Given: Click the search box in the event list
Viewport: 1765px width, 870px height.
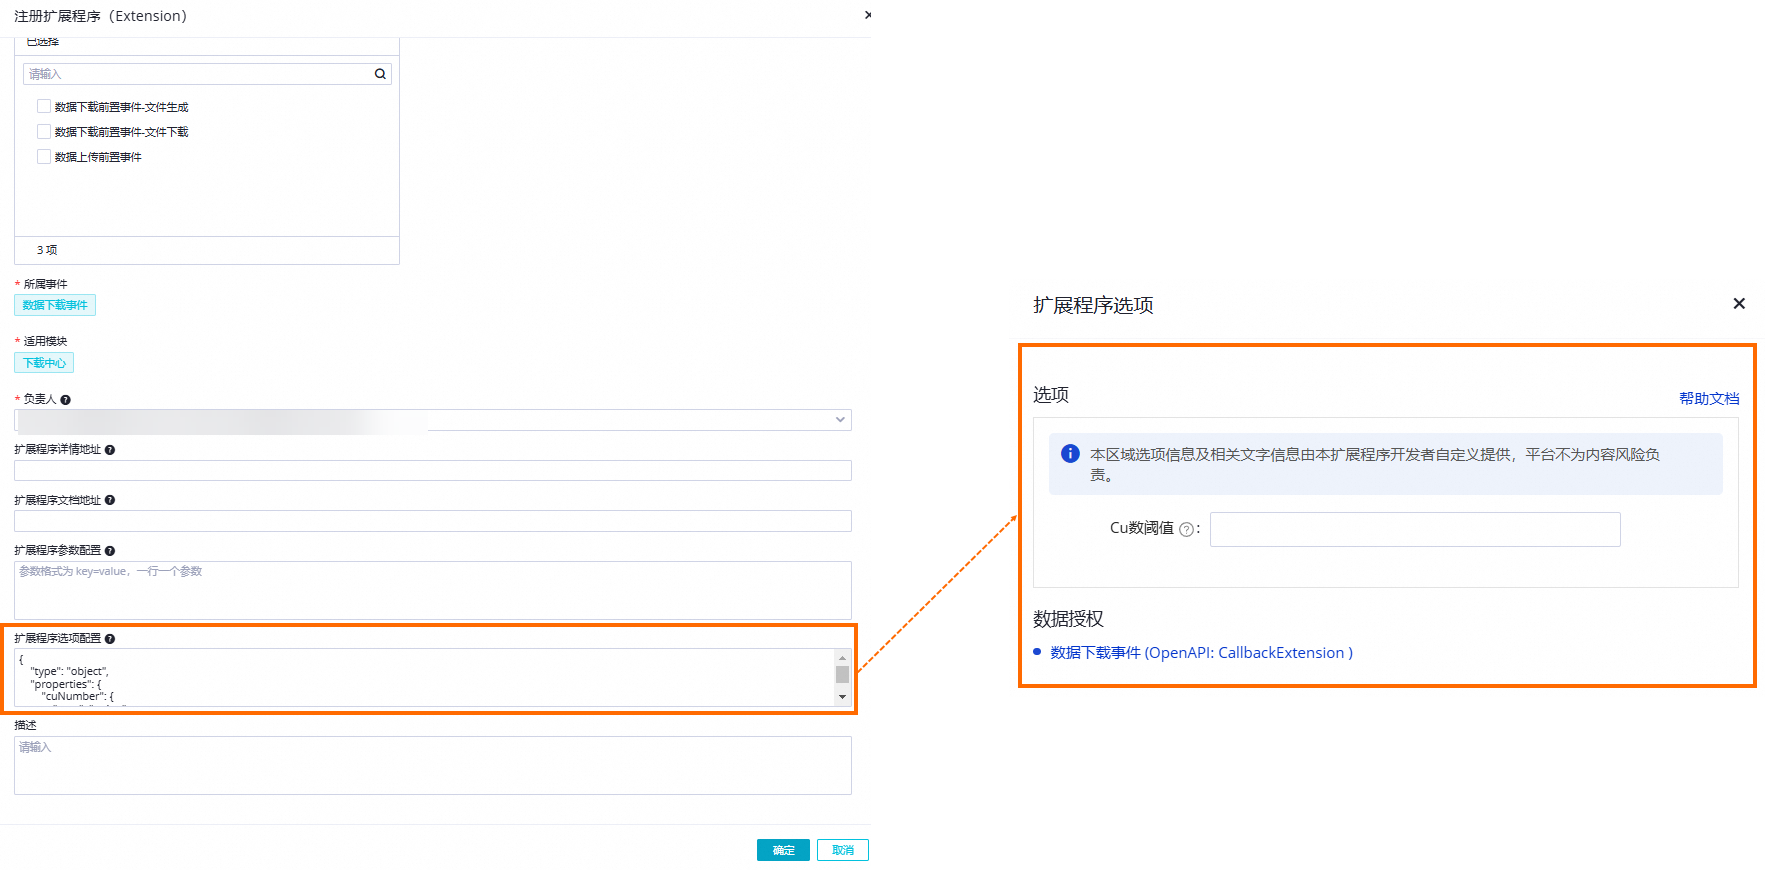Looking at the screenshot, I should tap(207, 74).
